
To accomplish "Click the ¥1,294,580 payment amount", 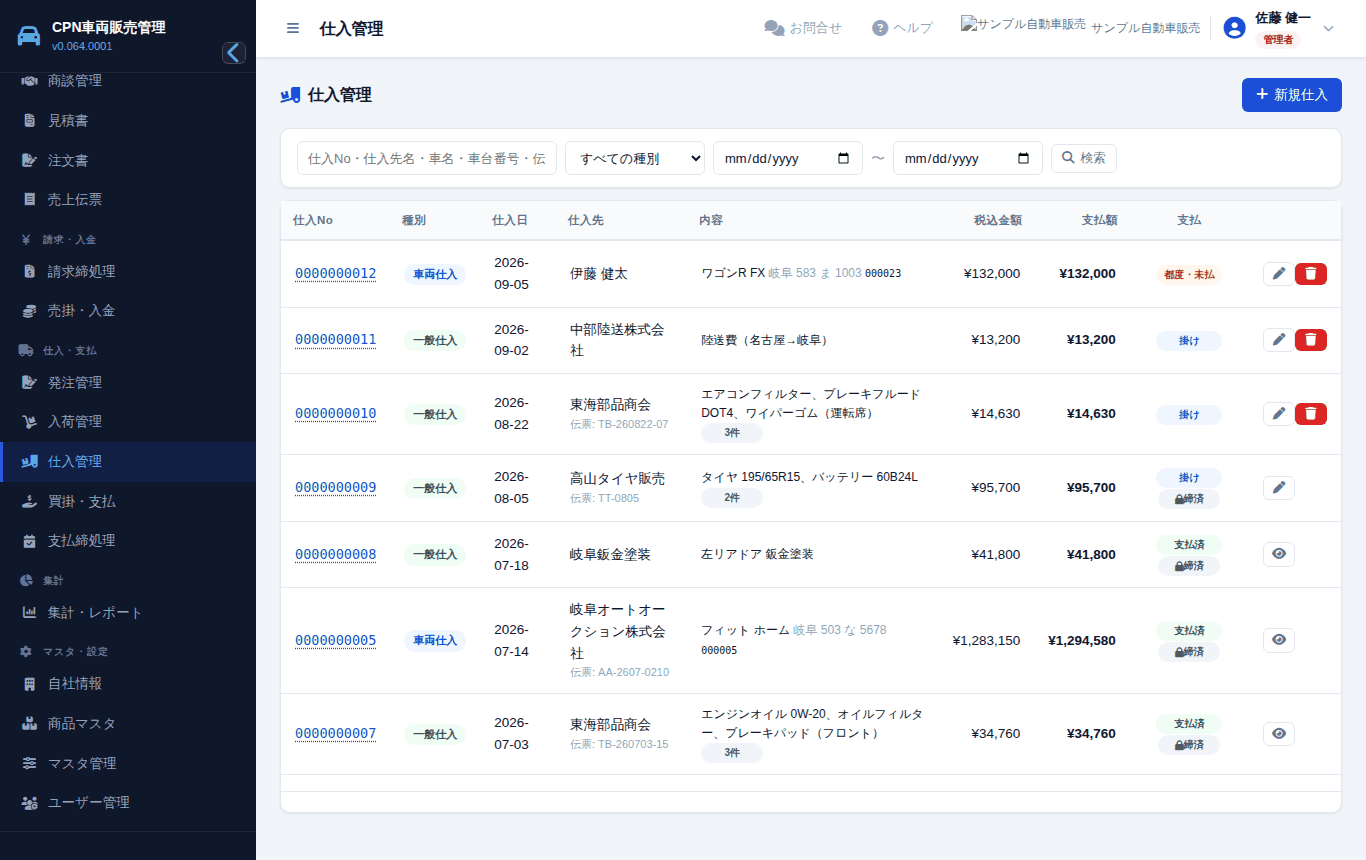I will (1082, 640).
